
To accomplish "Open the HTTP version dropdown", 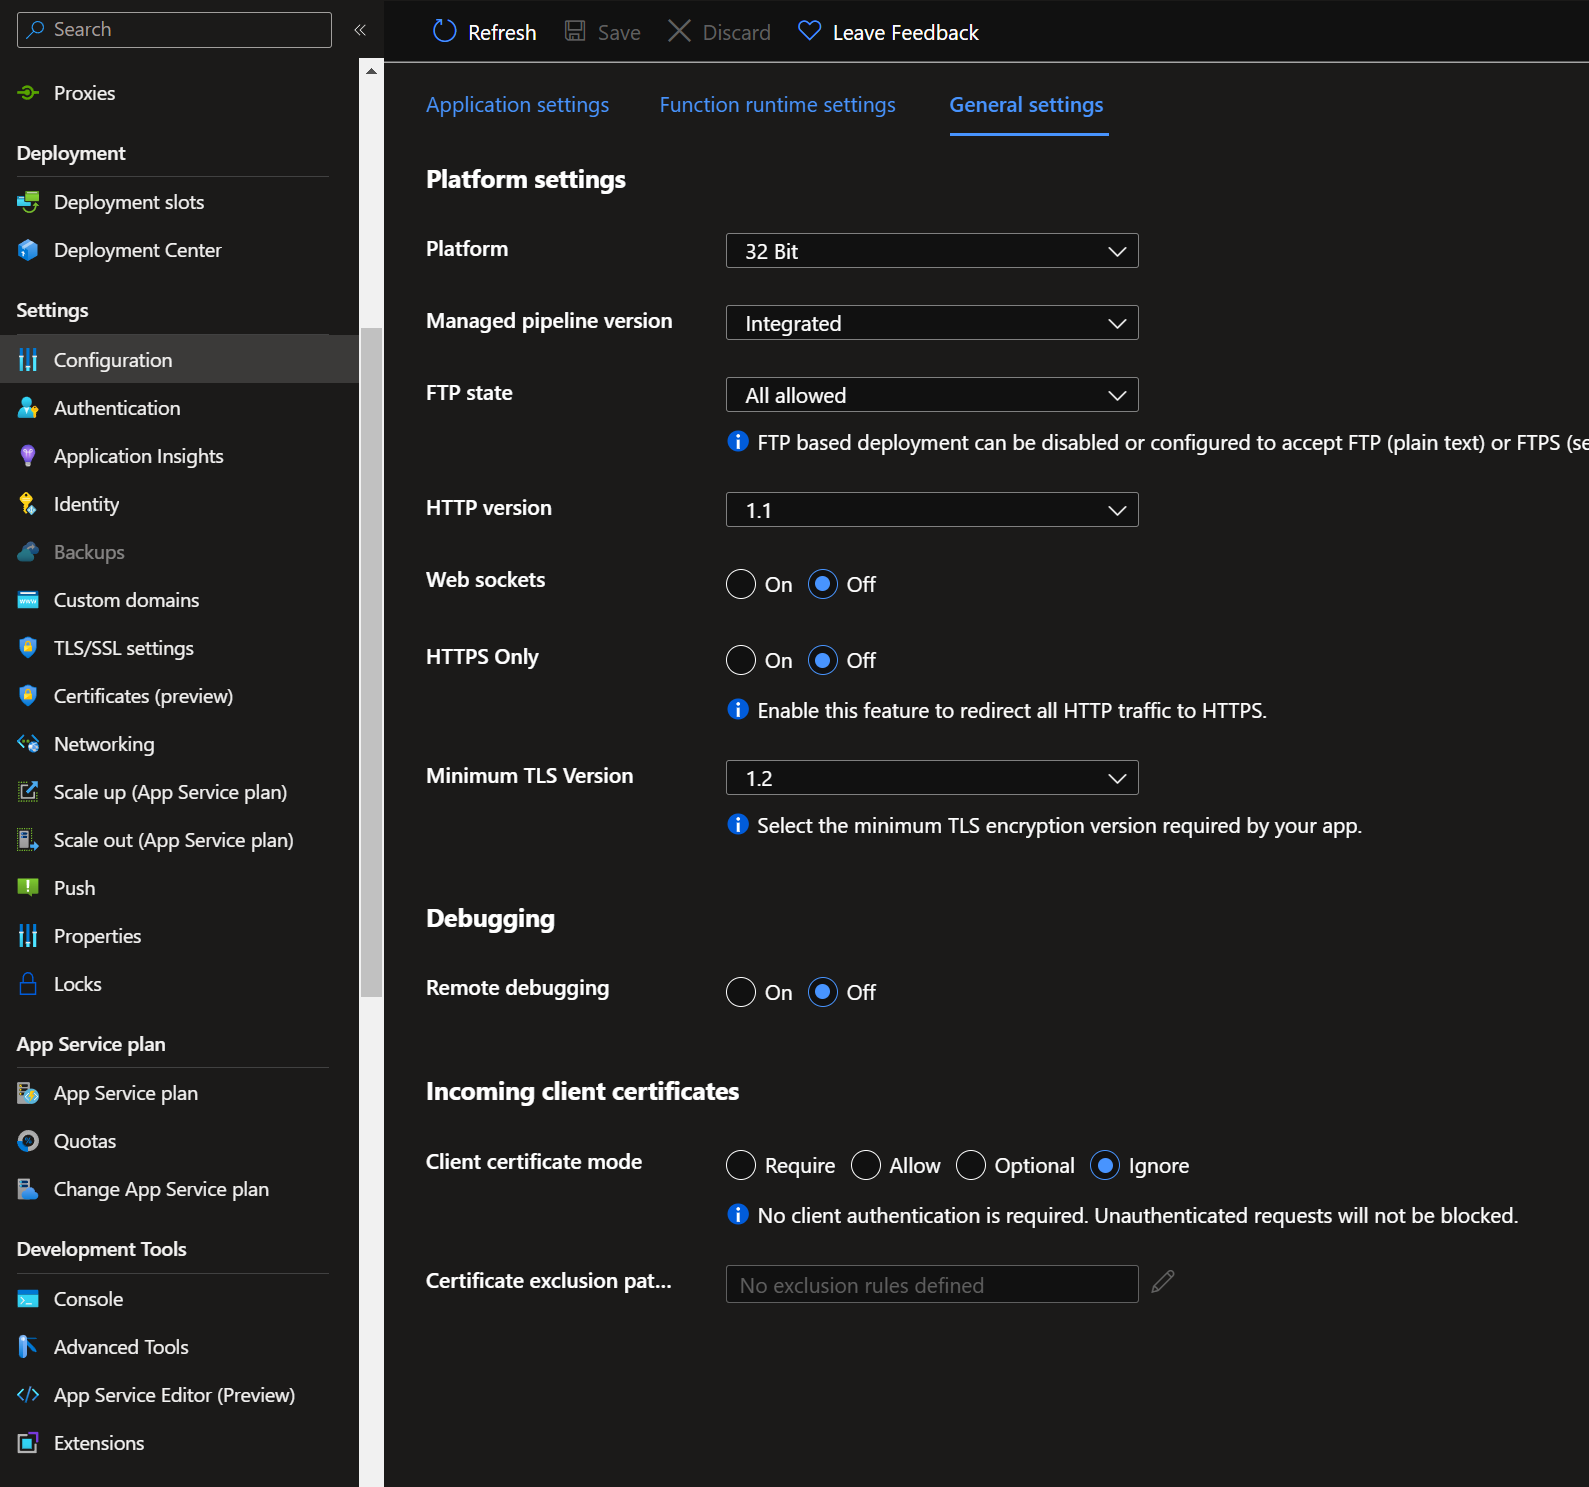I will 932,510.
